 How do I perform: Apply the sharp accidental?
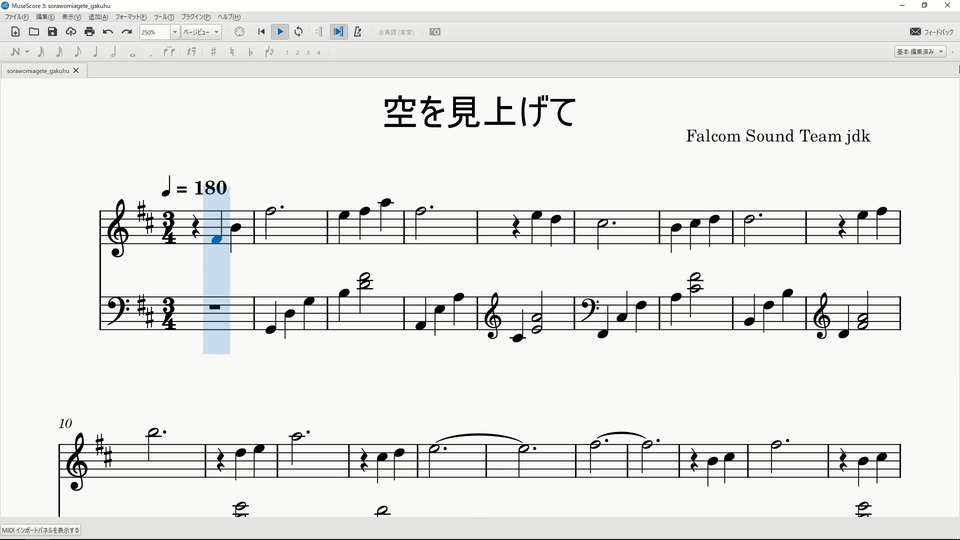tap(213, 52)
